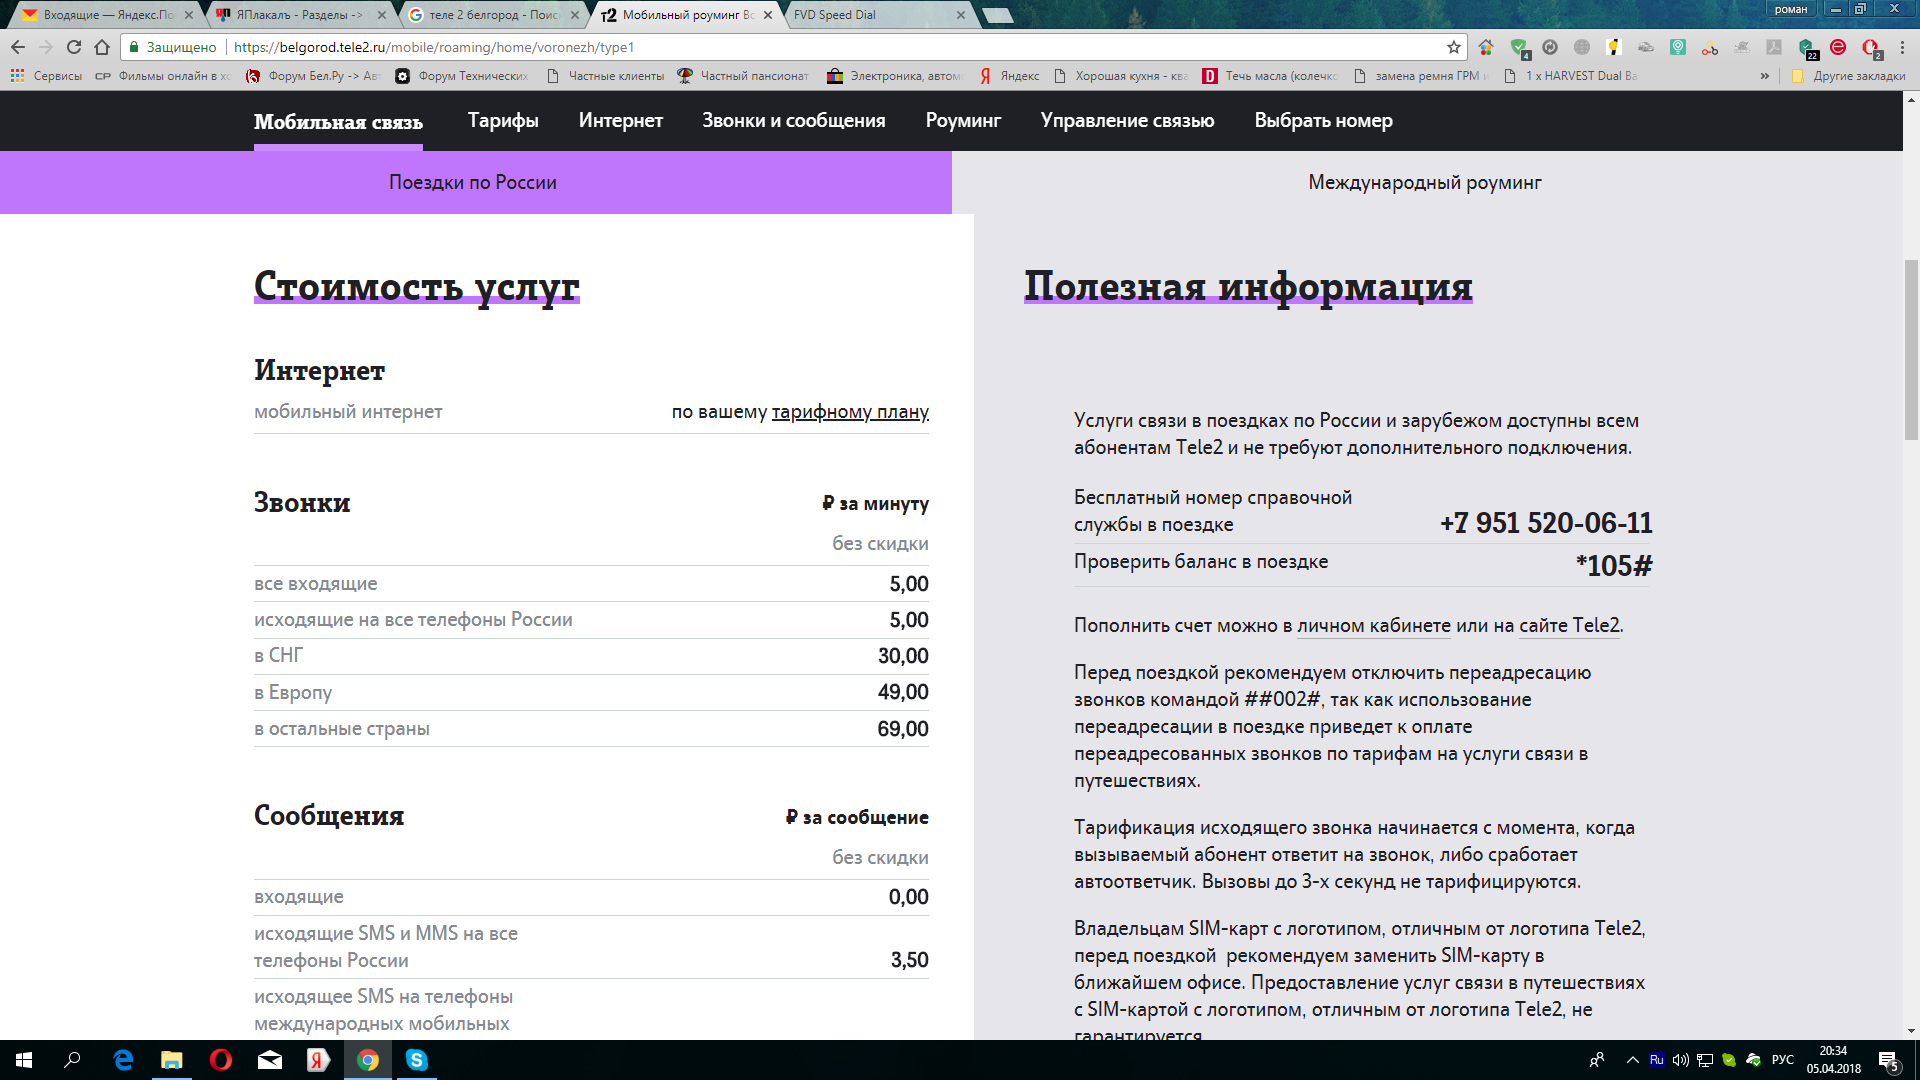Image resolution: width=1920 pixels, height=1080 pixels.
Task: Open Skype from the taskbar
Action: pos(417,1060)
